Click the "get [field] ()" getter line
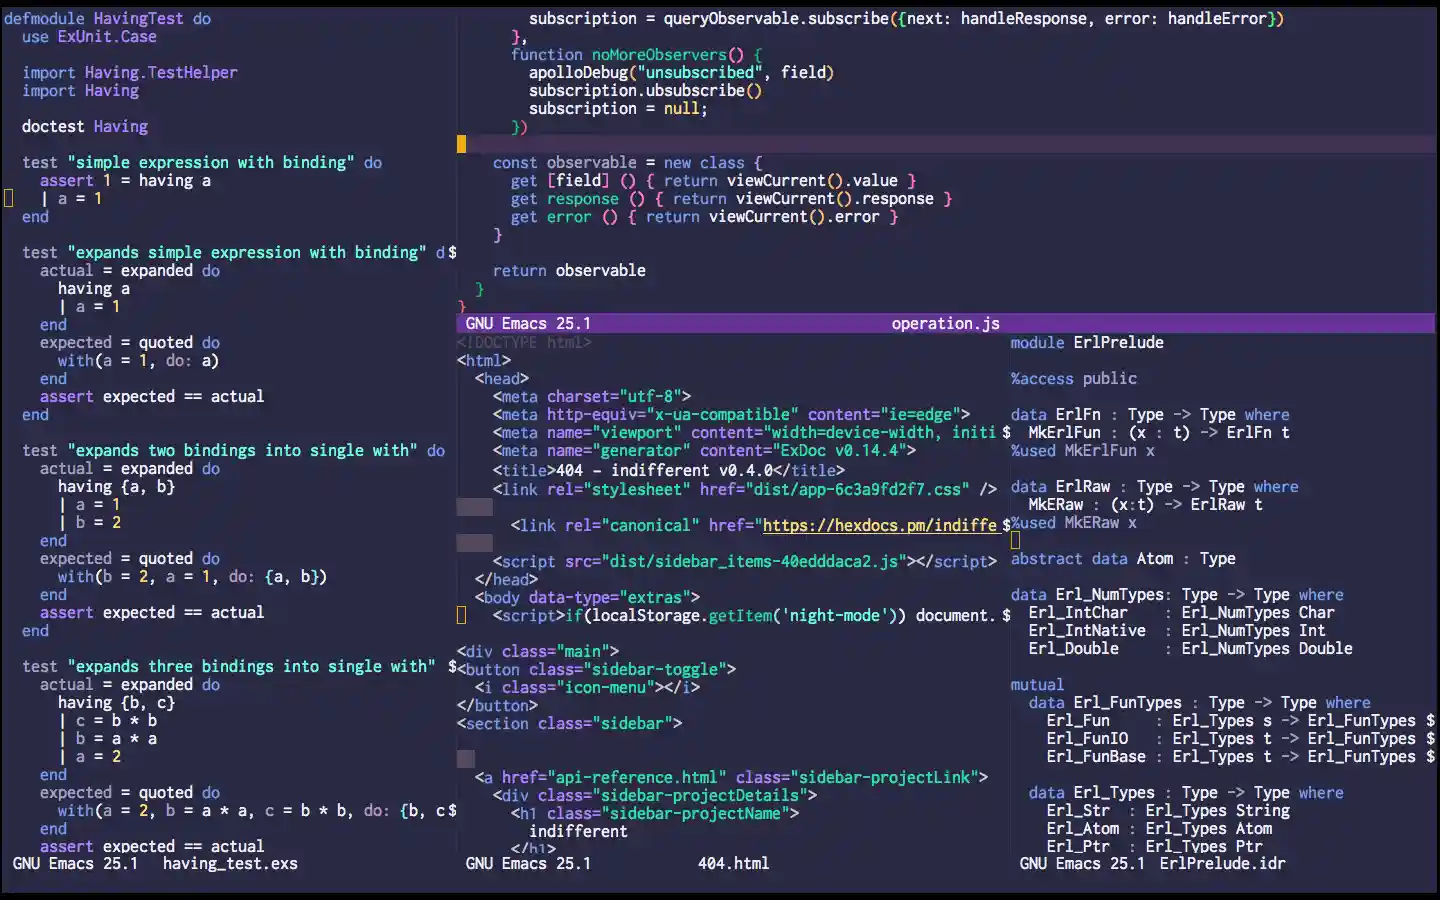The width and height of the screenshot is (1440, 900). [x=713, y=180]
